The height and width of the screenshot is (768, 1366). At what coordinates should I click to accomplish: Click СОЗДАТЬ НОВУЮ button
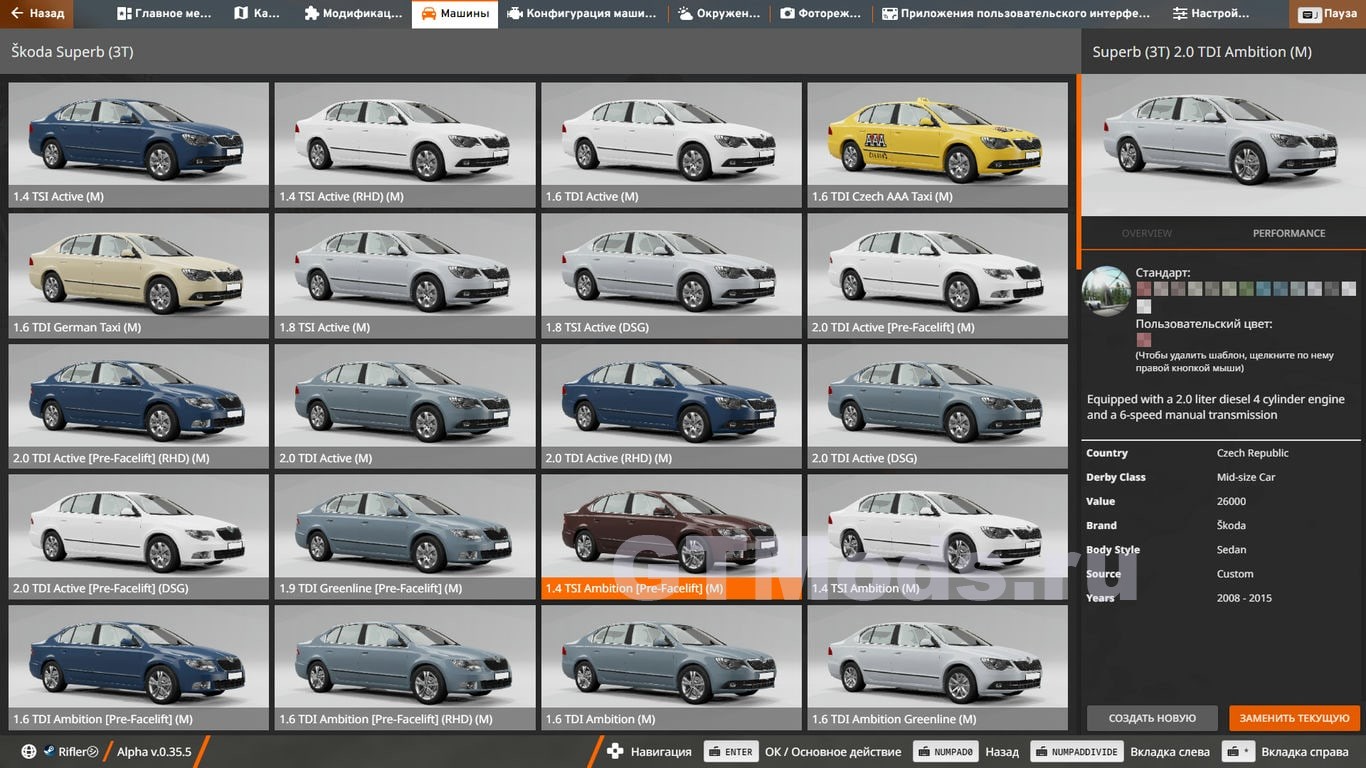(x=1152, y=718)
